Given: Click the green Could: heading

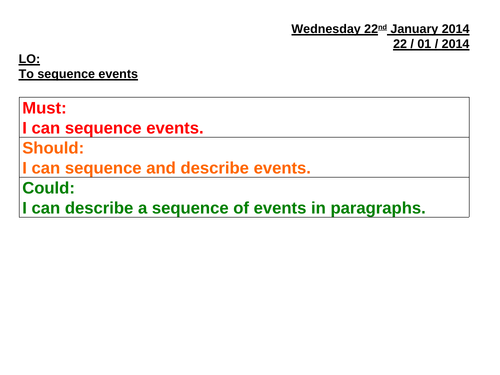Looking at the screenshot, I should (x=48, y=188).
